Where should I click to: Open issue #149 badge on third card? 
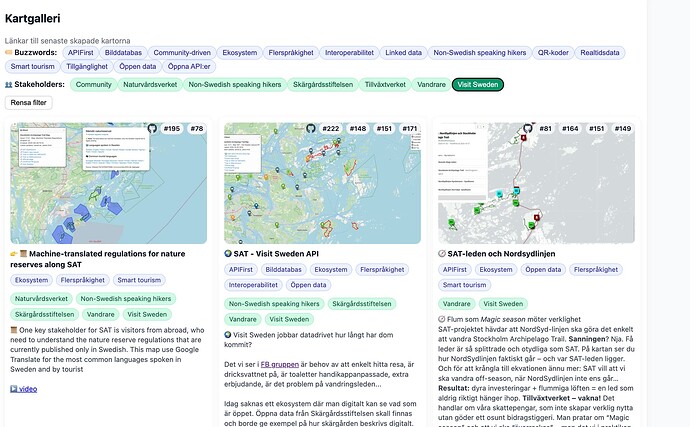(623, 129)
